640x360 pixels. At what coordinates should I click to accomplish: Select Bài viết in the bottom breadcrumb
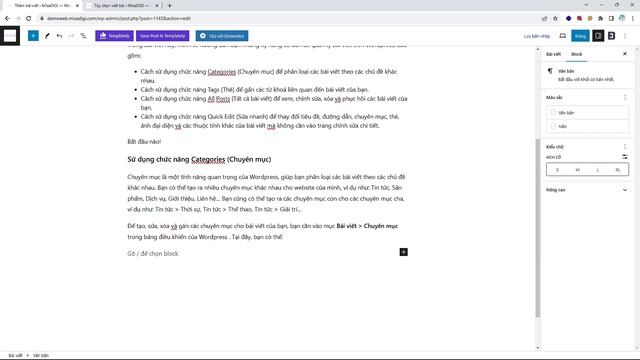click(16, 355)
